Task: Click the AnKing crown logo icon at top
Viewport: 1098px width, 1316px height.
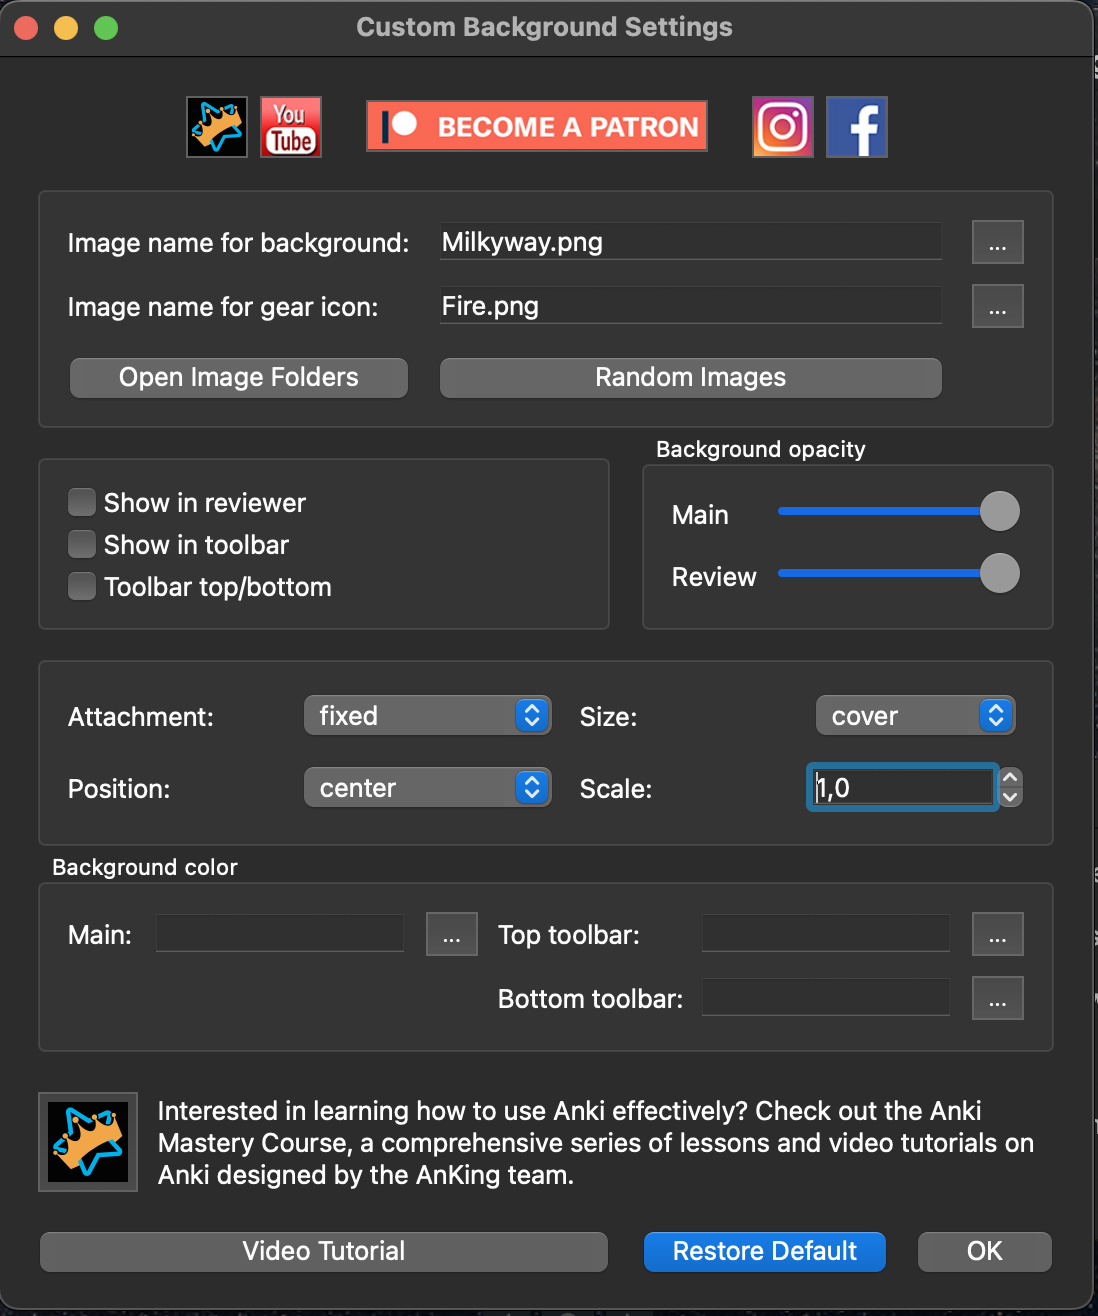Action: (x=217, y=127)
